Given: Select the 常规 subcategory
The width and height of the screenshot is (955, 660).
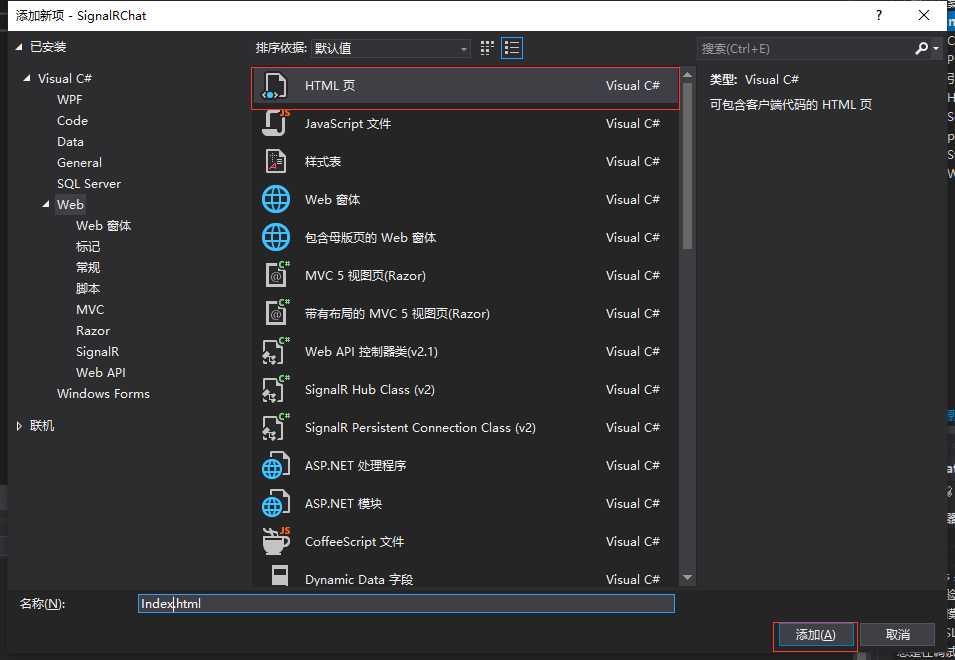Looking at the screenshot, I should pos(88,268).
